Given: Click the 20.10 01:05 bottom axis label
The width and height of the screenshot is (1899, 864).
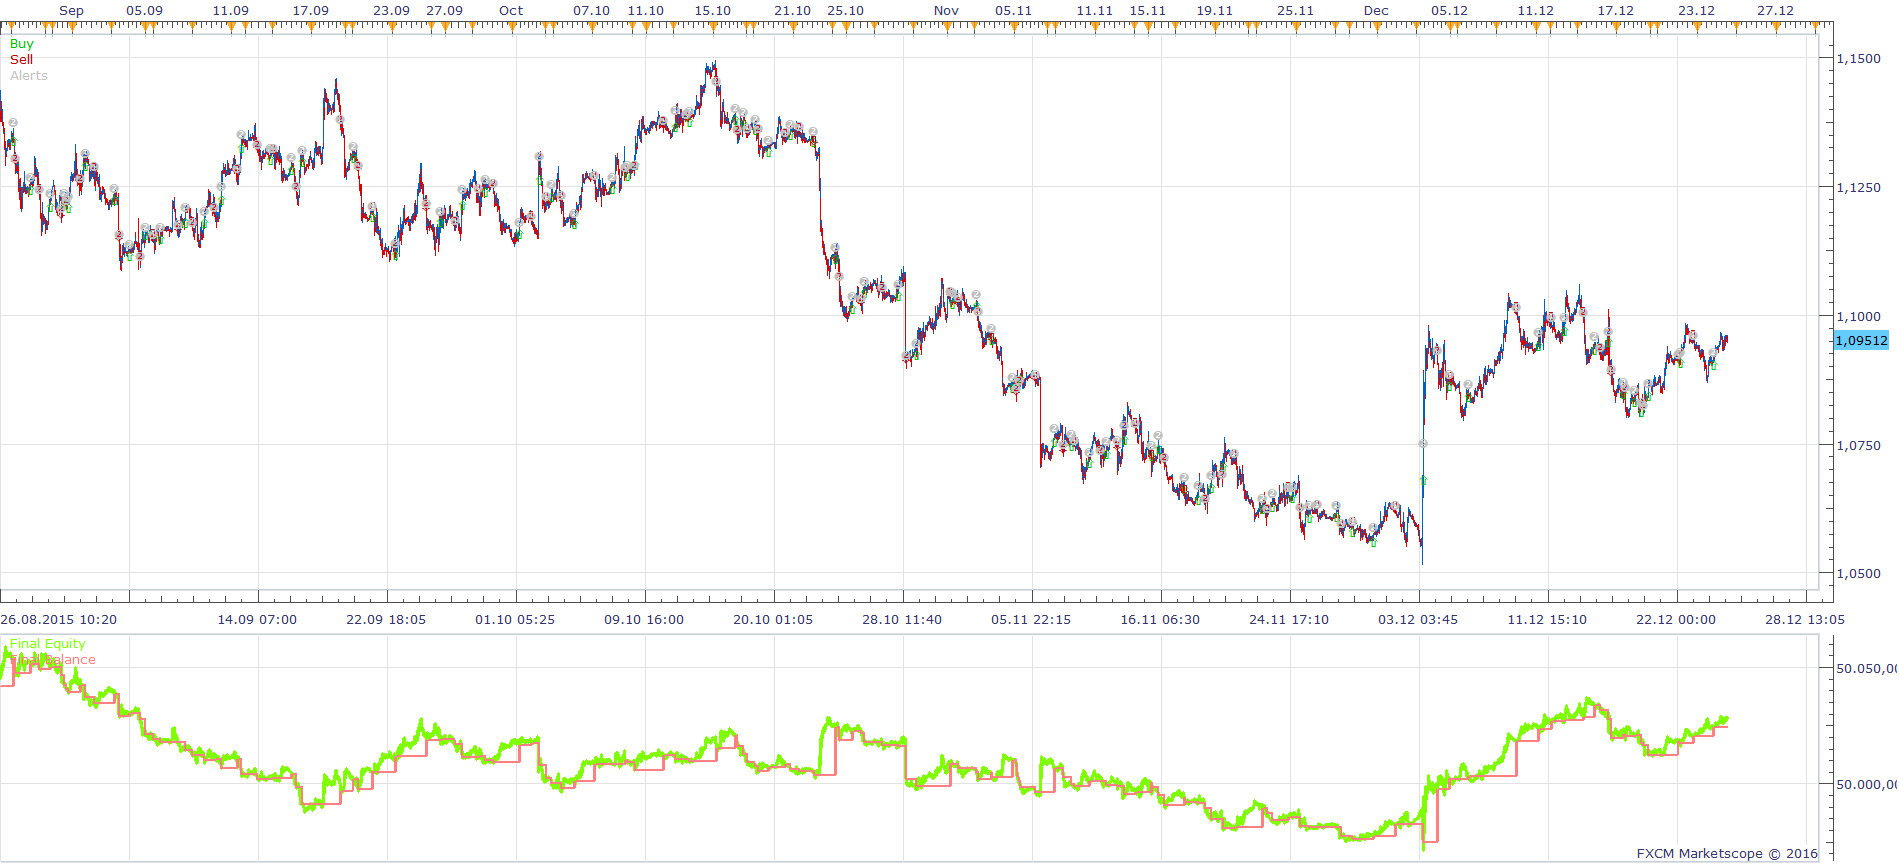Looking at the screenshot, I should 773,620.
